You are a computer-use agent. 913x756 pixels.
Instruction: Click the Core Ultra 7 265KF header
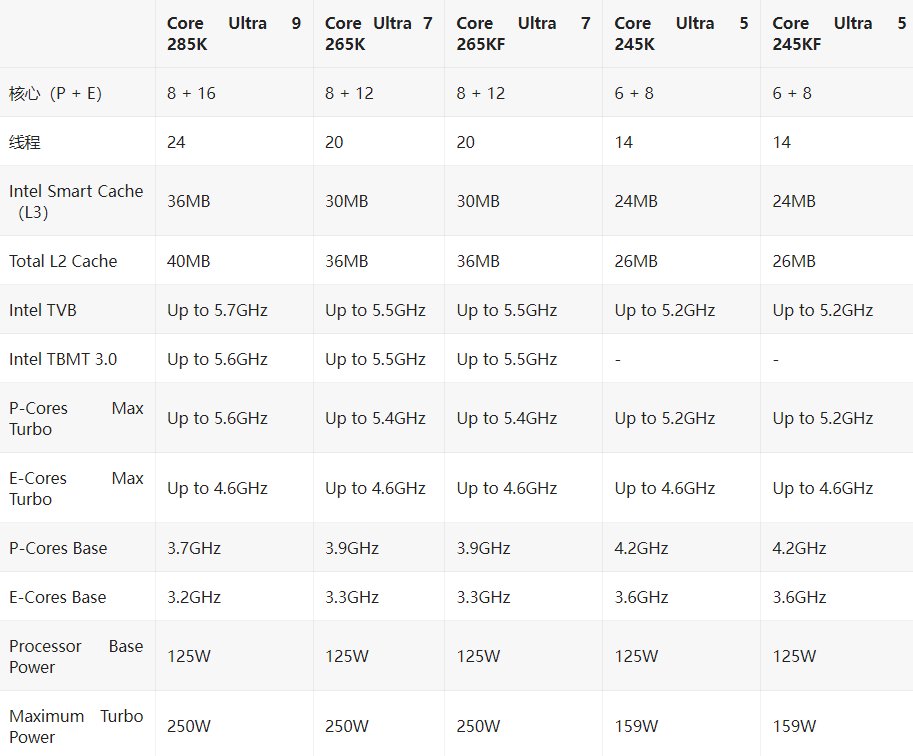point(523,33)
